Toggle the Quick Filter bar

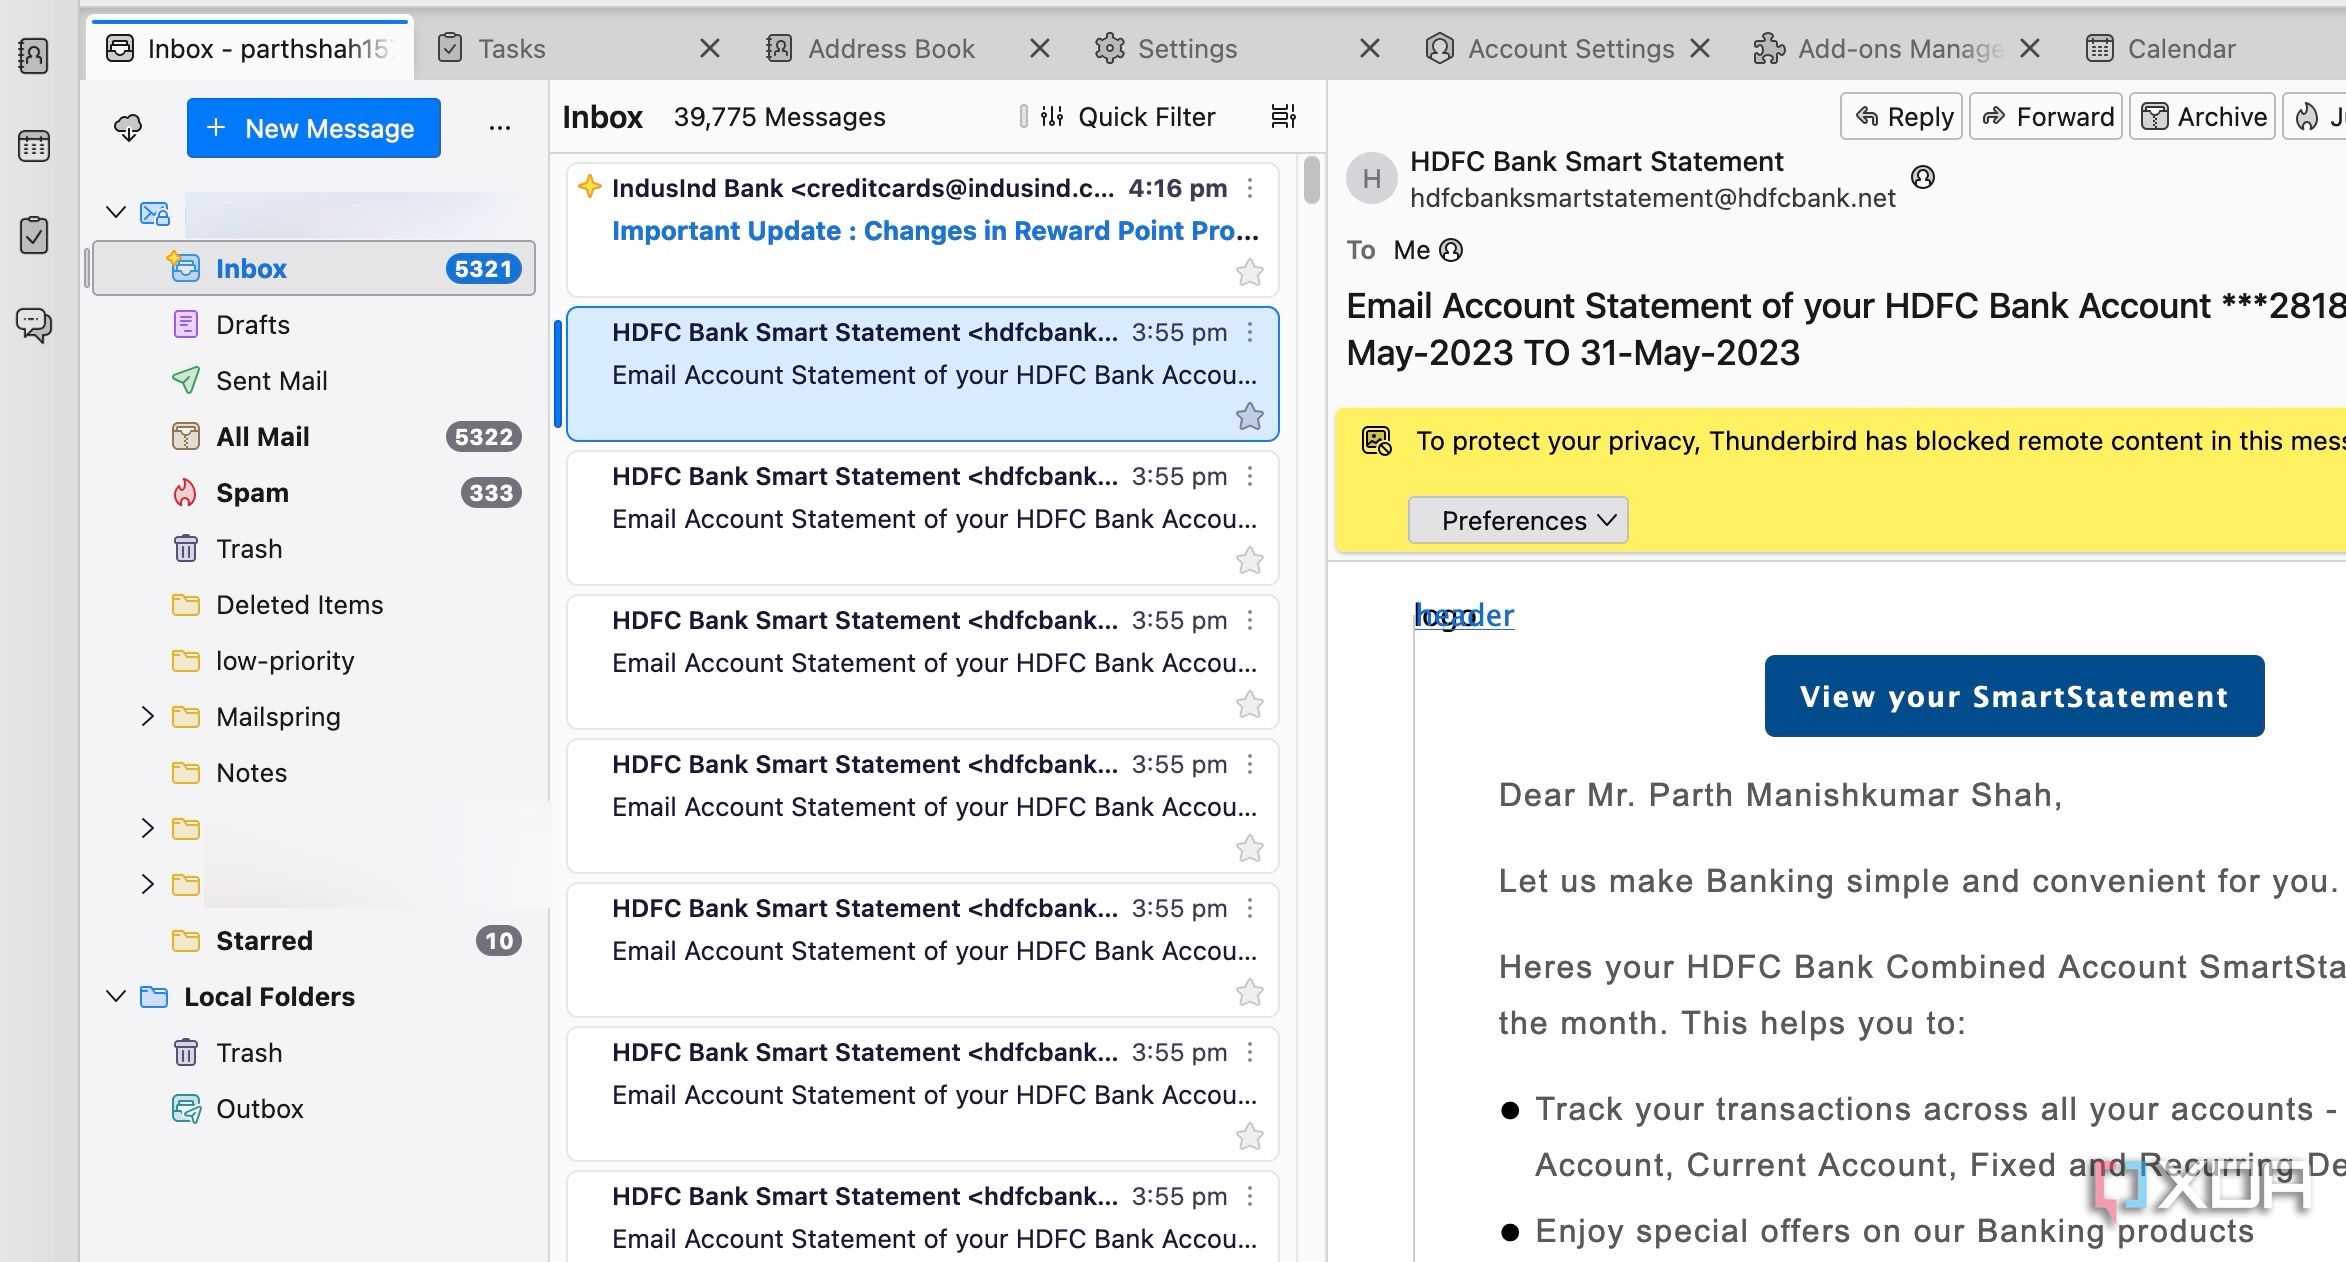click(x=1128, y=117)
